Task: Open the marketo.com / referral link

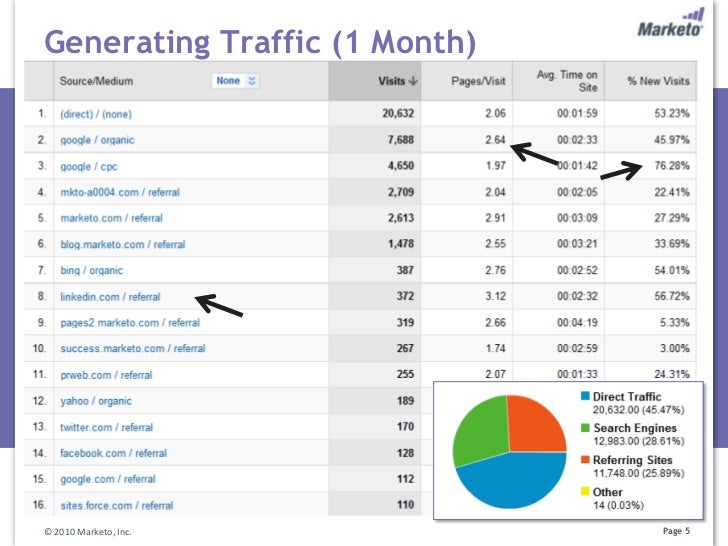Action: [x=111, y=218]
